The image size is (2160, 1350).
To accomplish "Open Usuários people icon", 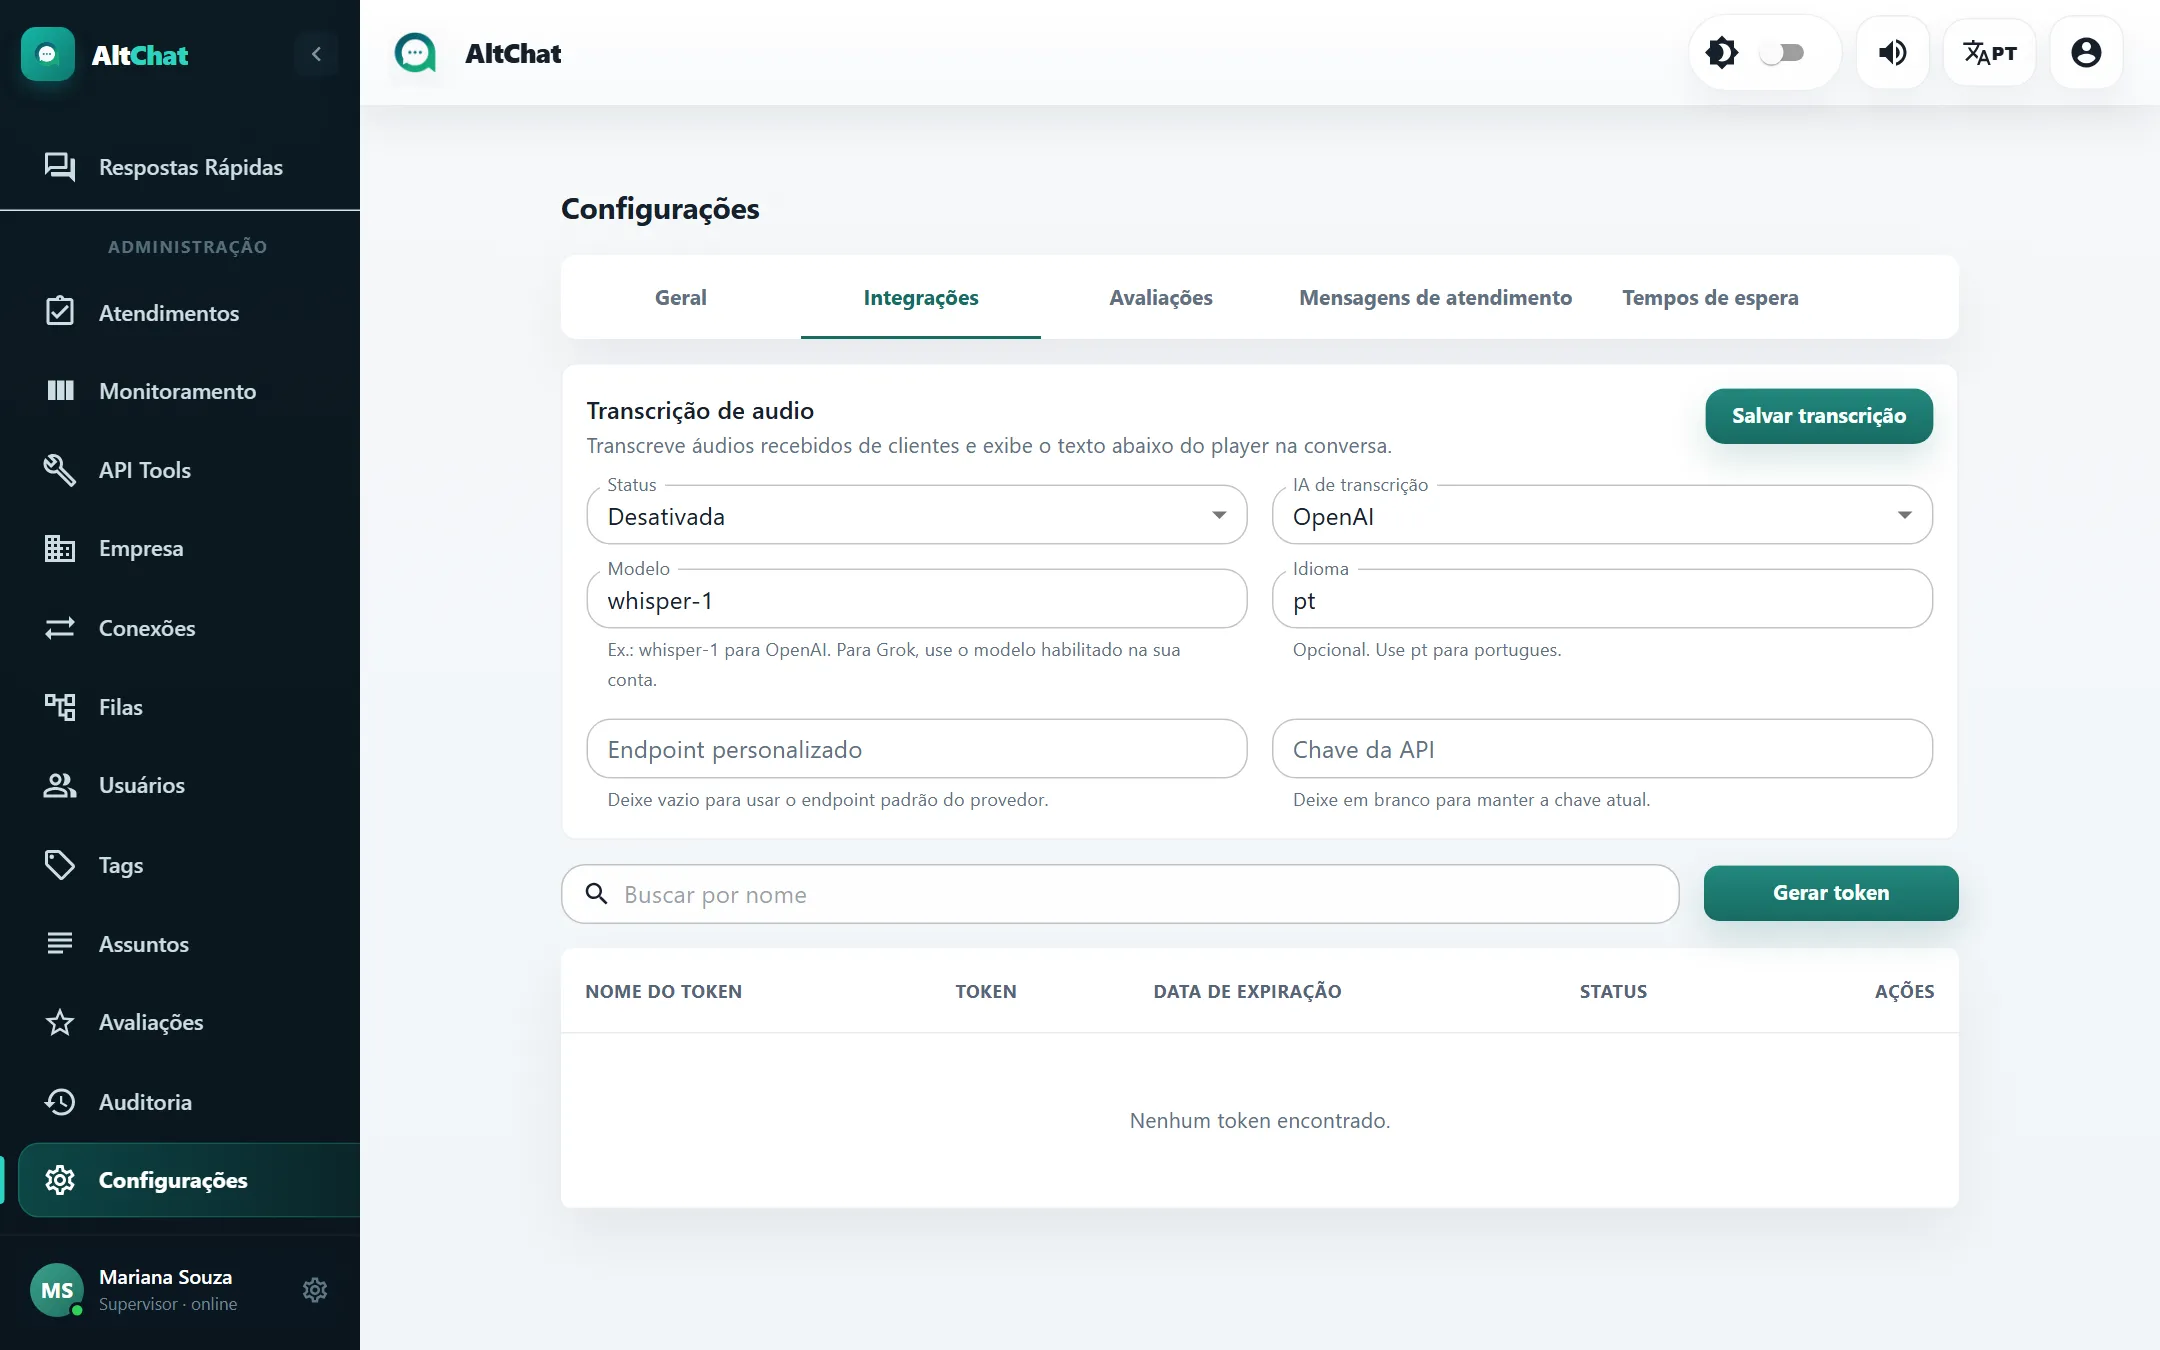I will pos(60,785).
